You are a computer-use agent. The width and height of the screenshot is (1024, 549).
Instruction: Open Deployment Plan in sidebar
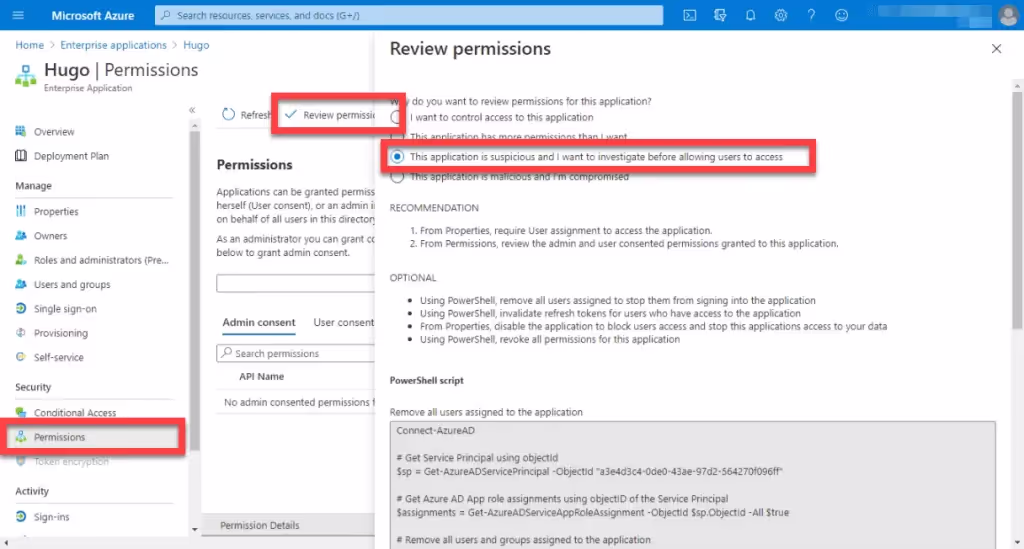[71, 156]
